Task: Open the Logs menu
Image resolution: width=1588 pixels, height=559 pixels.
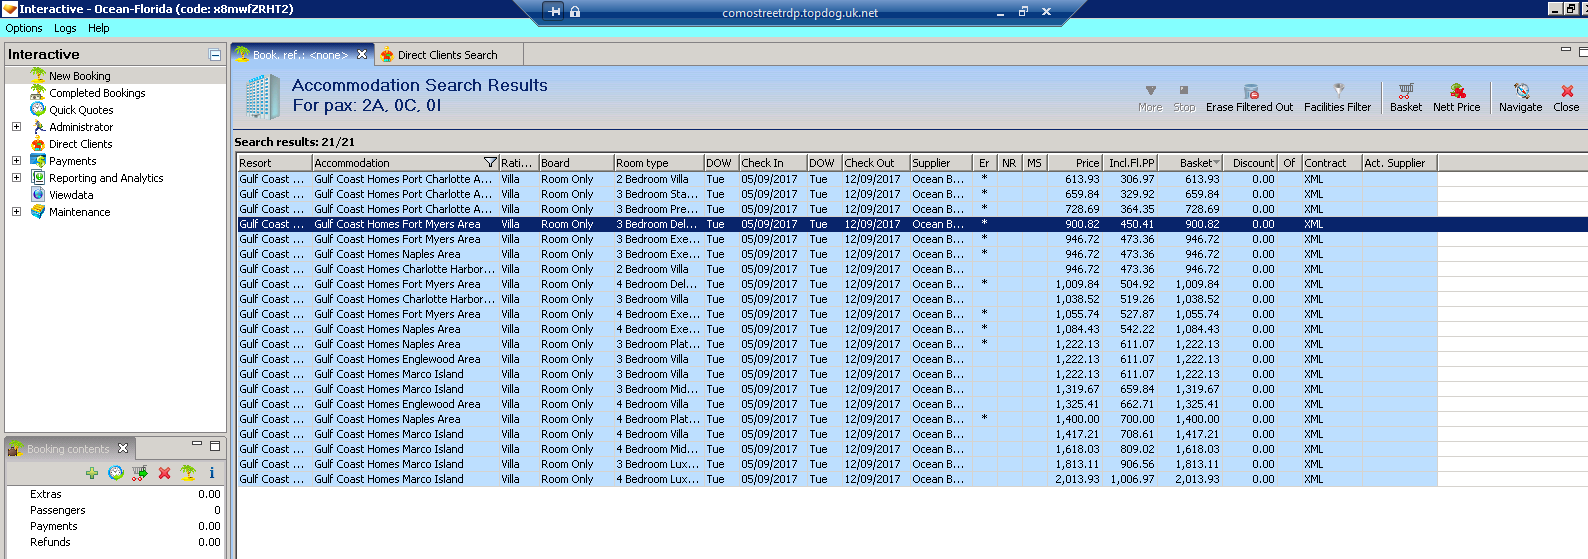Action: click(x=65, y=28)
